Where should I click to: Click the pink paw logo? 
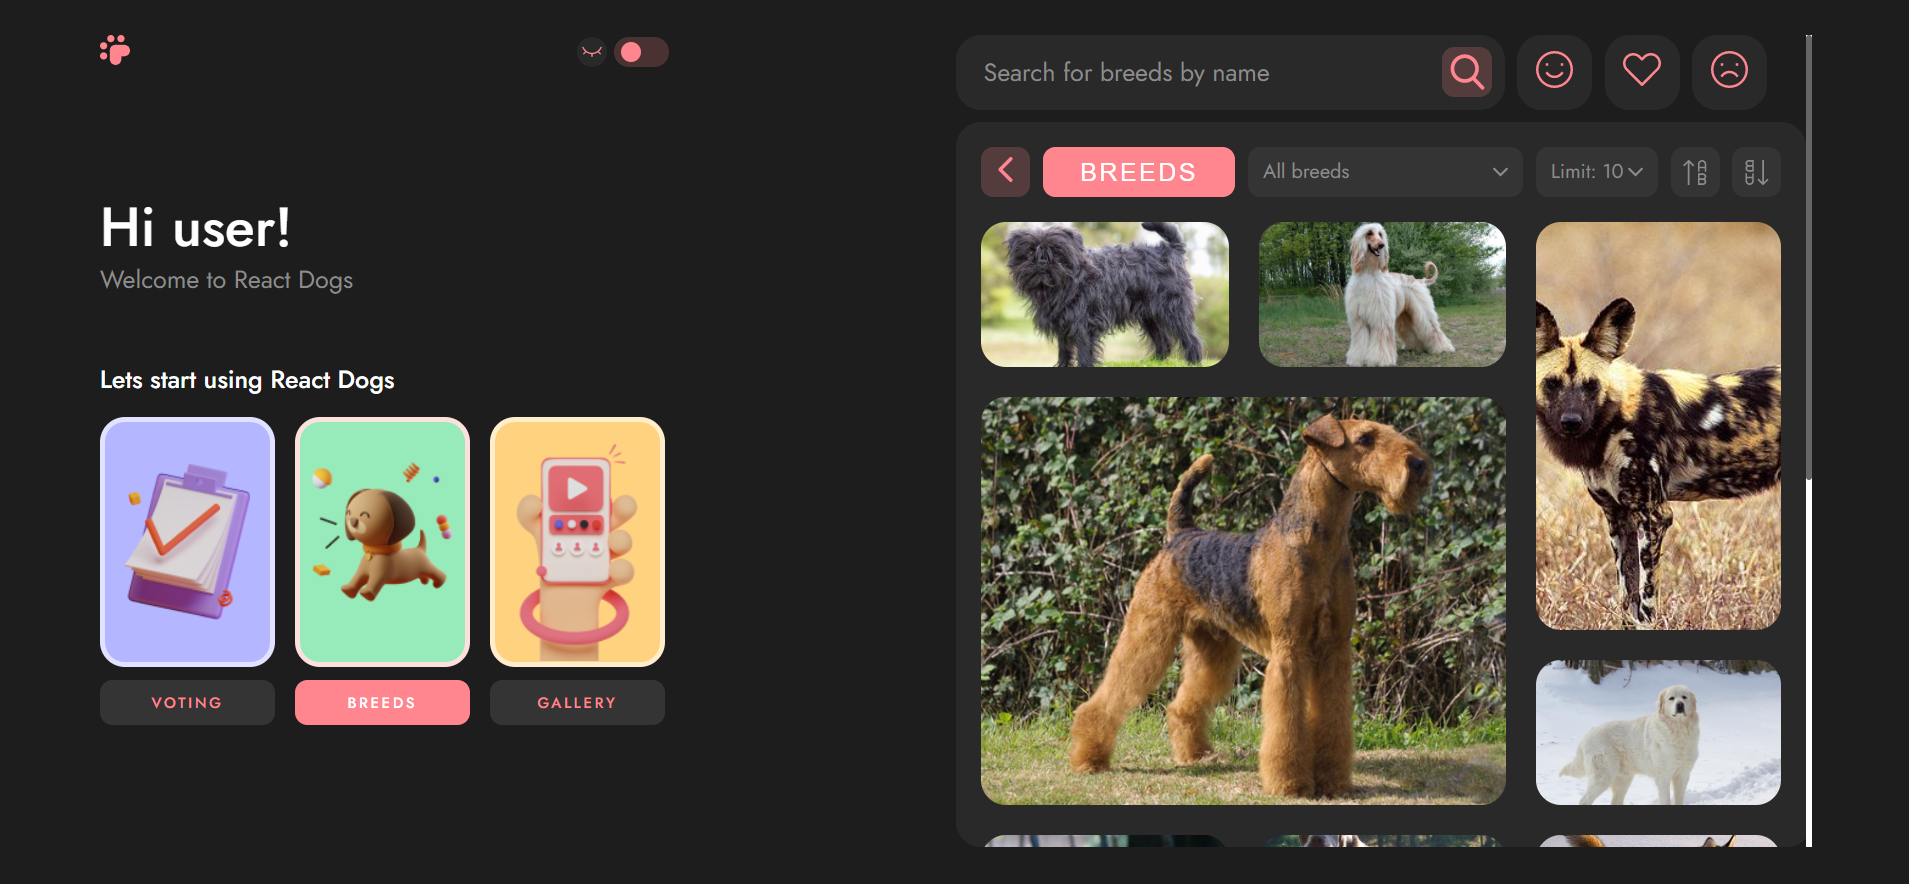[x=115, y=50]
